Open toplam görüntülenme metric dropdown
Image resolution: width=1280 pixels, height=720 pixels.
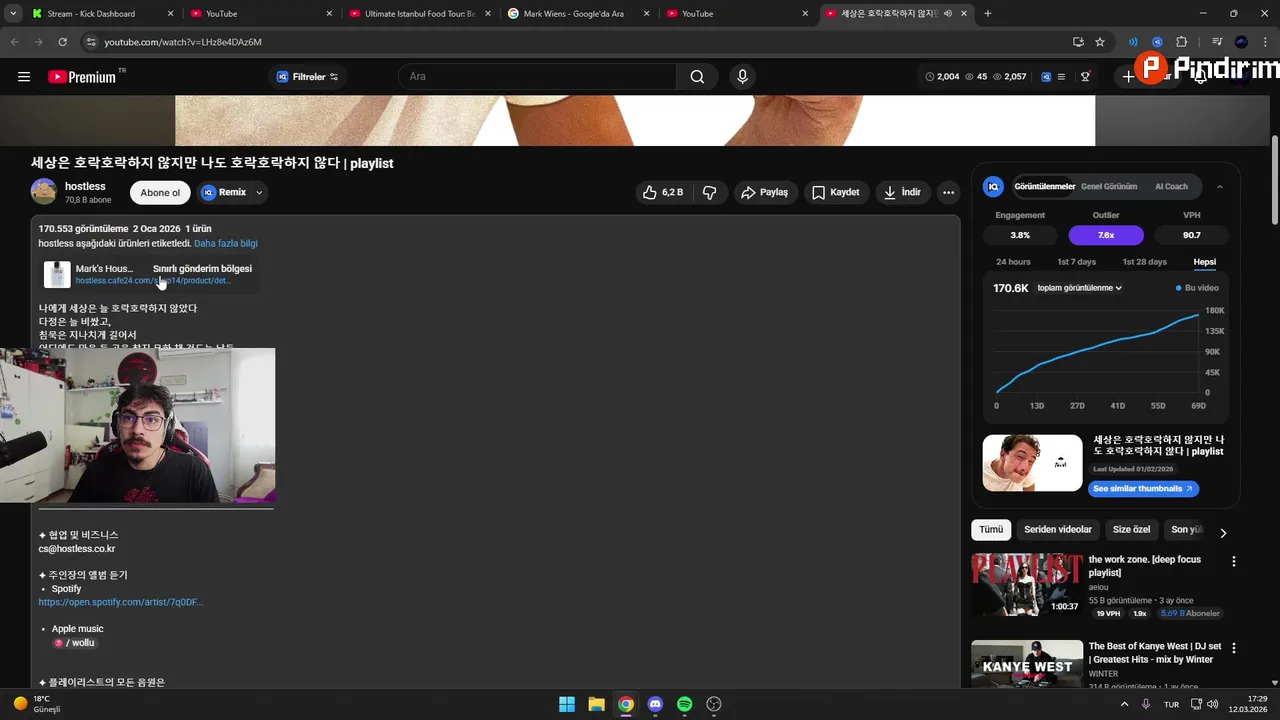coord(1079,288)
